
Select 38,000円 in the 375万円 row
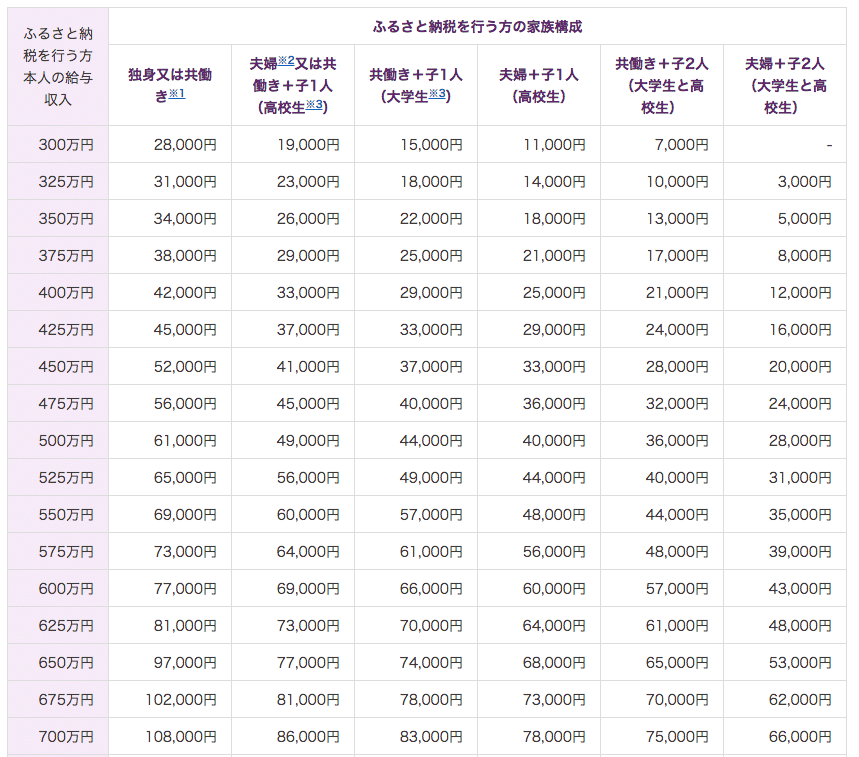(185, 256)
